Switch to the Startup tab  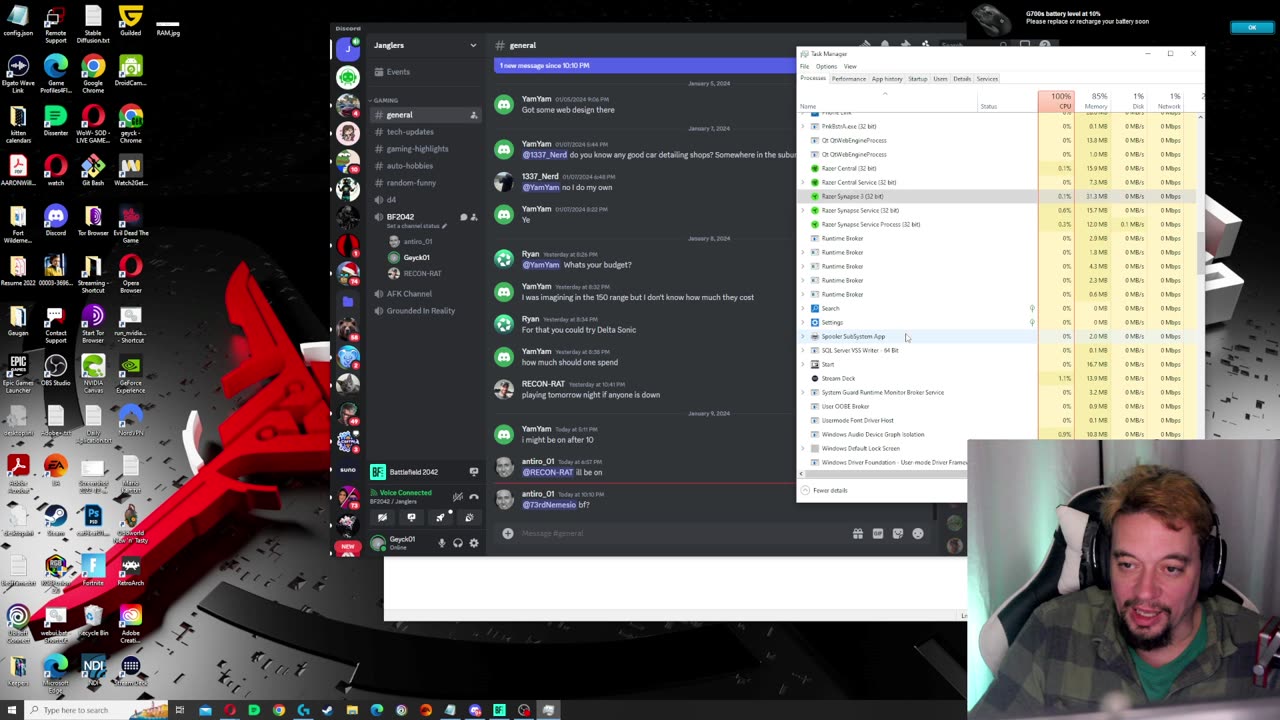tap(918, 79)
